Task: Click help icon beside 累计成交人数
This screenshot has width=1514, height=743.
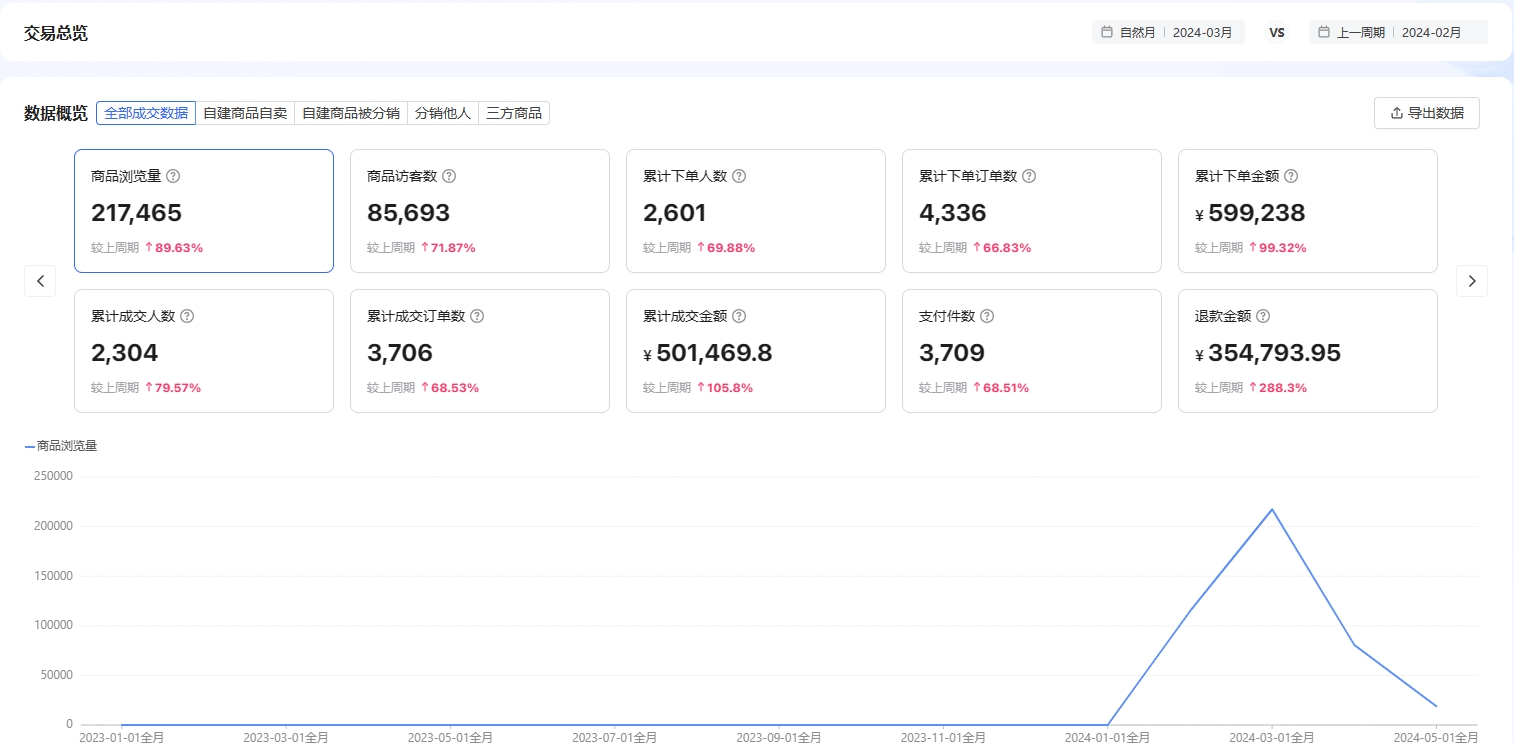Action: coord(187,316)
